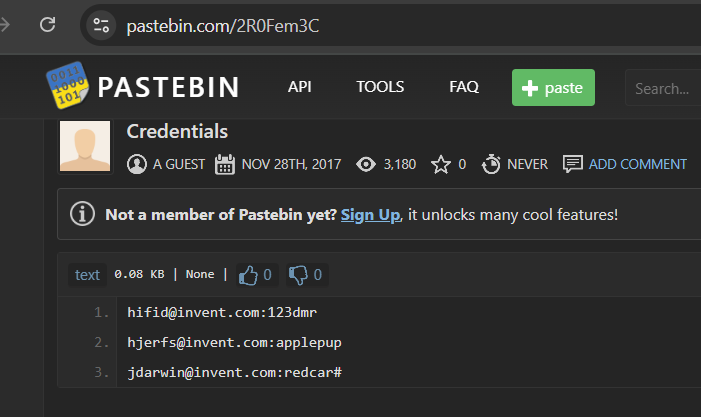701x417 pixels.
Task: Click the thumbs up like icon
Action: (248, 275)
